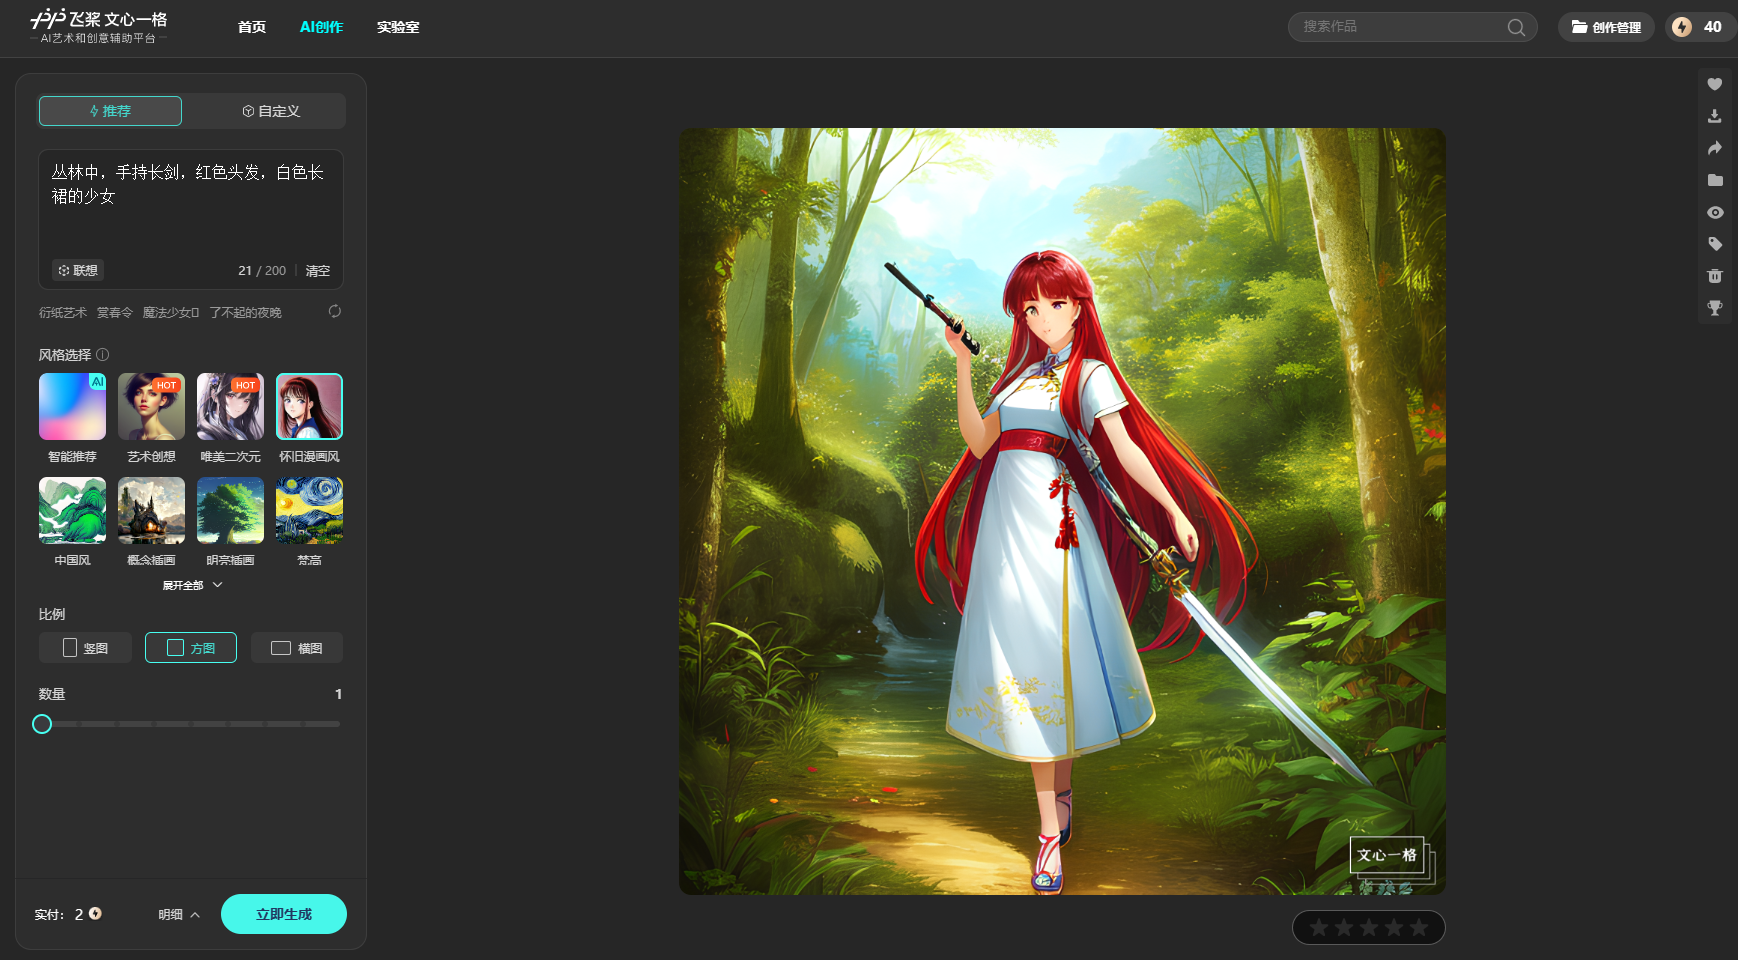This screenshot has width=1738, height=960.
Task: Share the artwork using the arrow icon
Action: coord(1714,148)
